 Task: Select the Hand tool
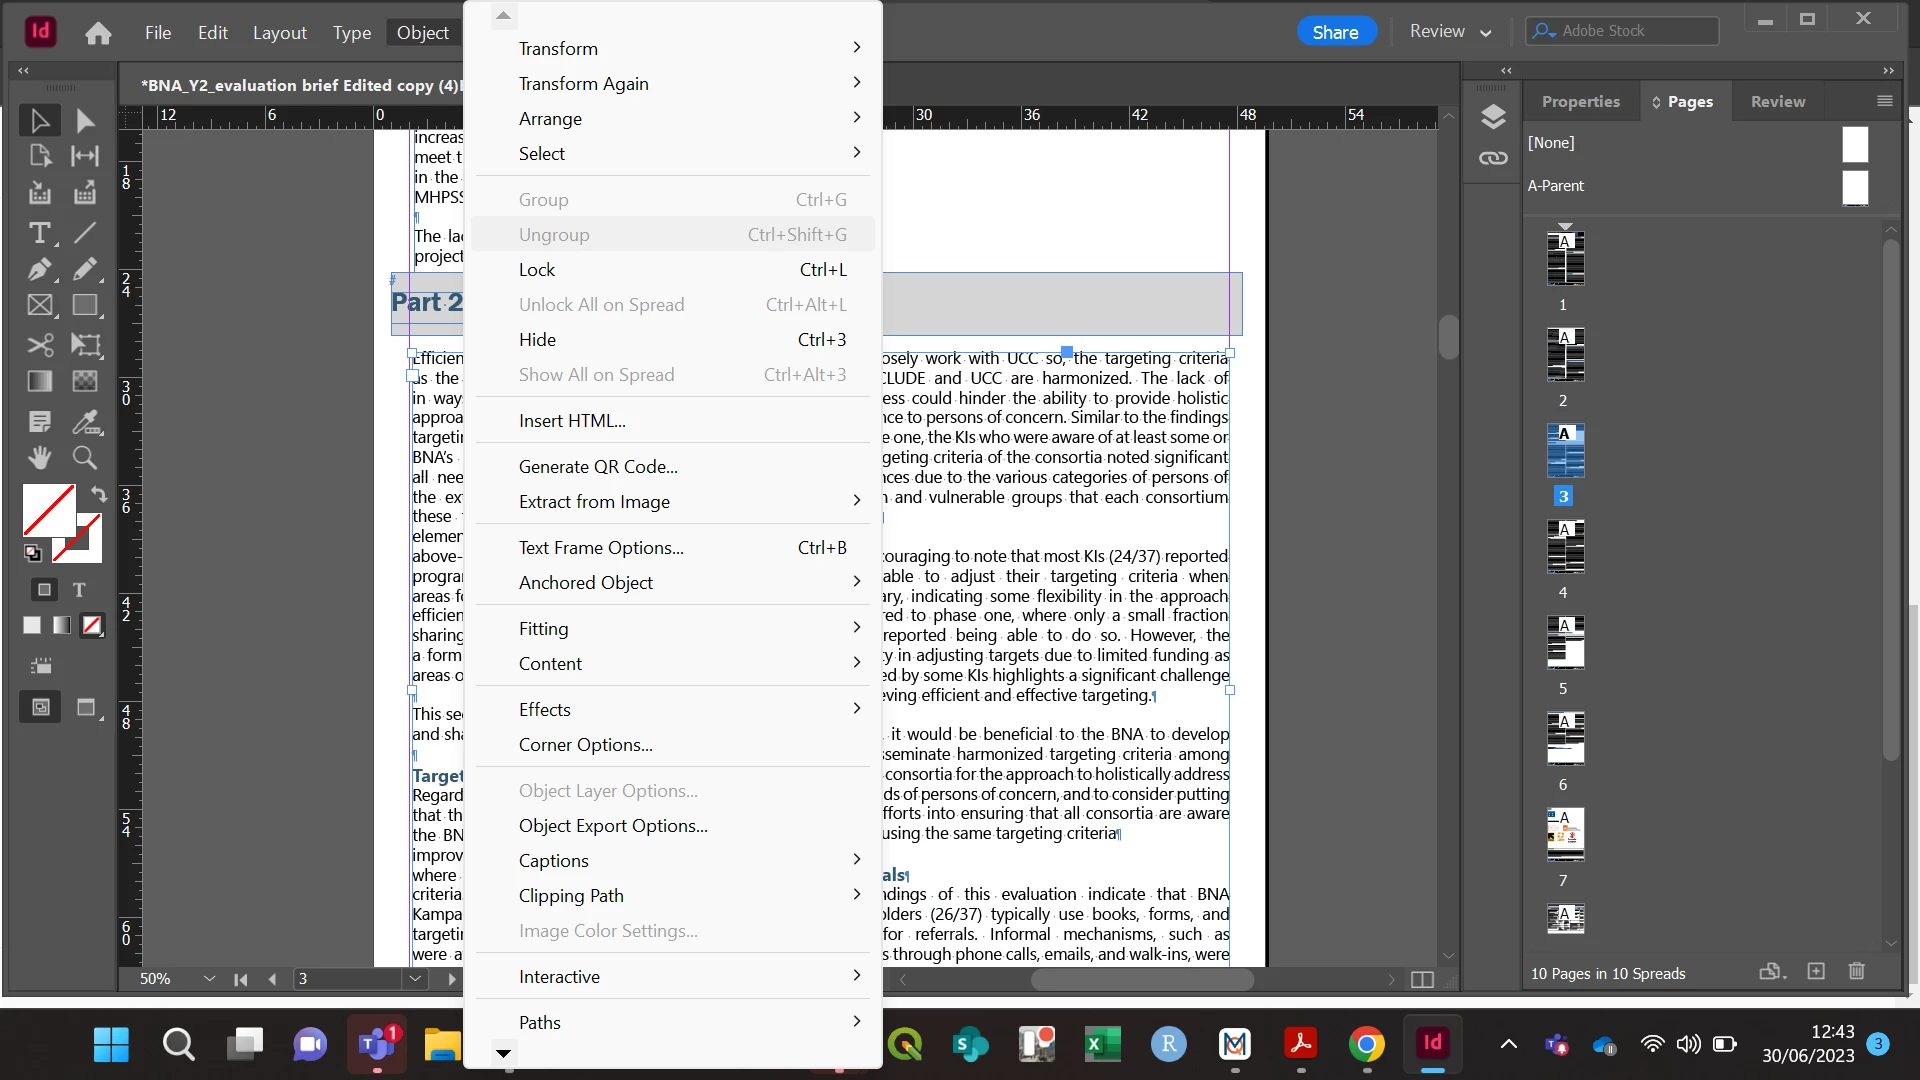coord(39,458)
